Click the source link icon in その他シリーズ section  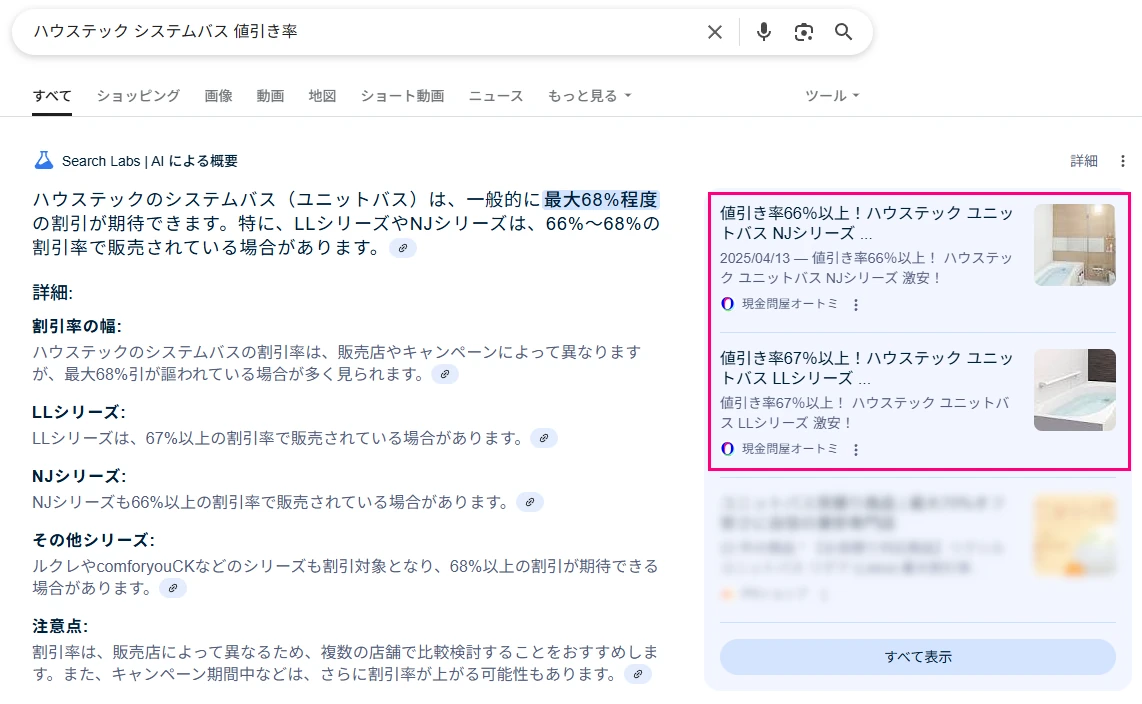point(173,588)
